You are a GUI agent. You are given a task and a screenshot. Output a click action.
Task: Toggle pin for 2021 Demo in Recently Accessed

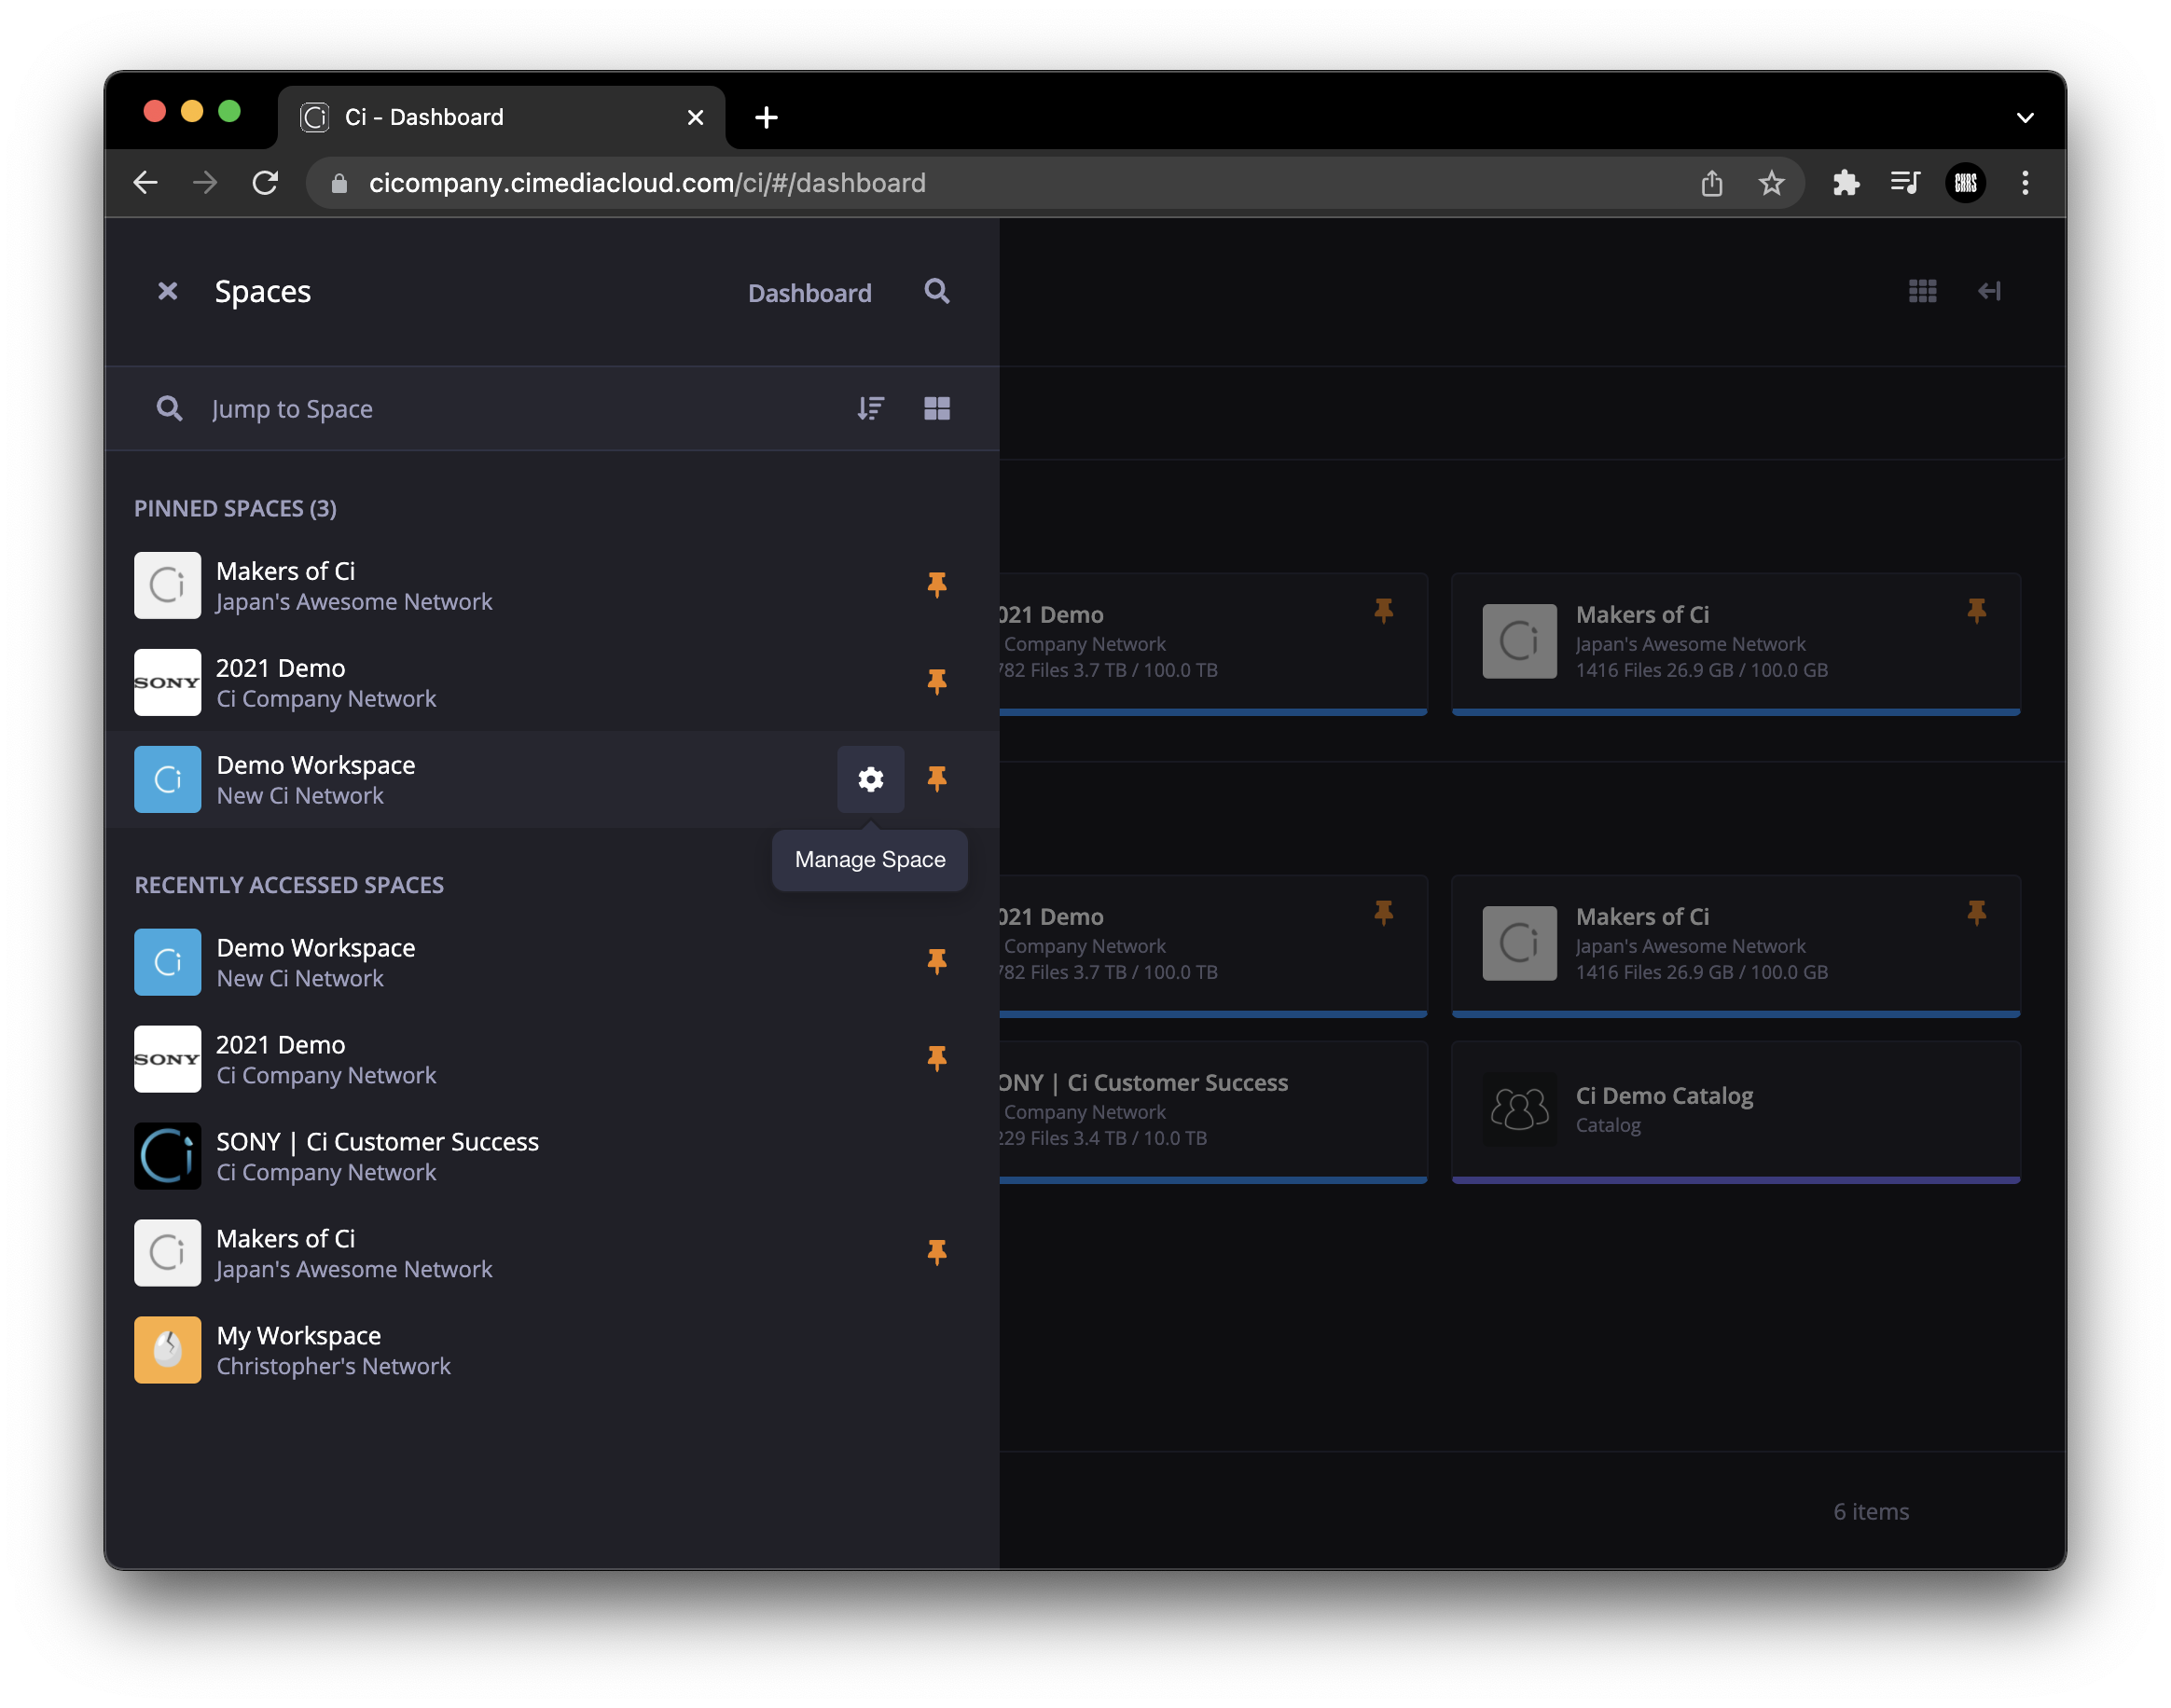[936, 1058]
